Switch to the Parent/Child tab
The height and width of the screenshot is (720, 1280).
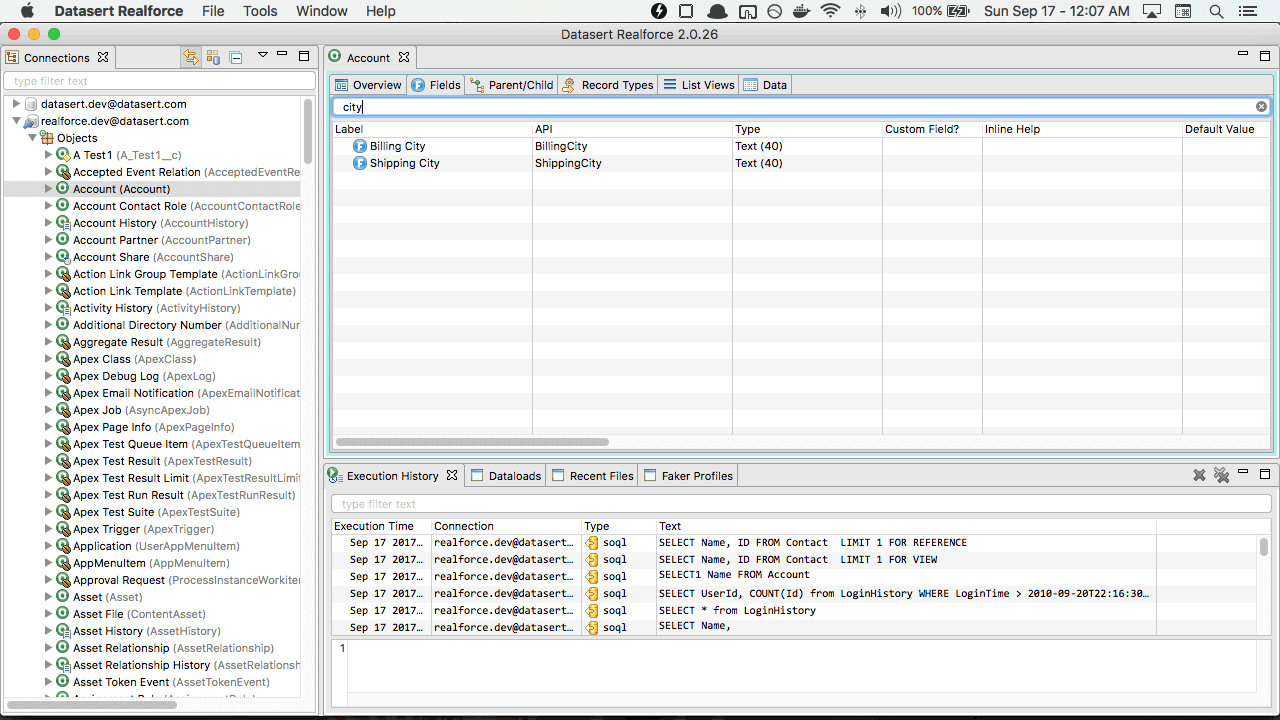(x=511, y=85)
